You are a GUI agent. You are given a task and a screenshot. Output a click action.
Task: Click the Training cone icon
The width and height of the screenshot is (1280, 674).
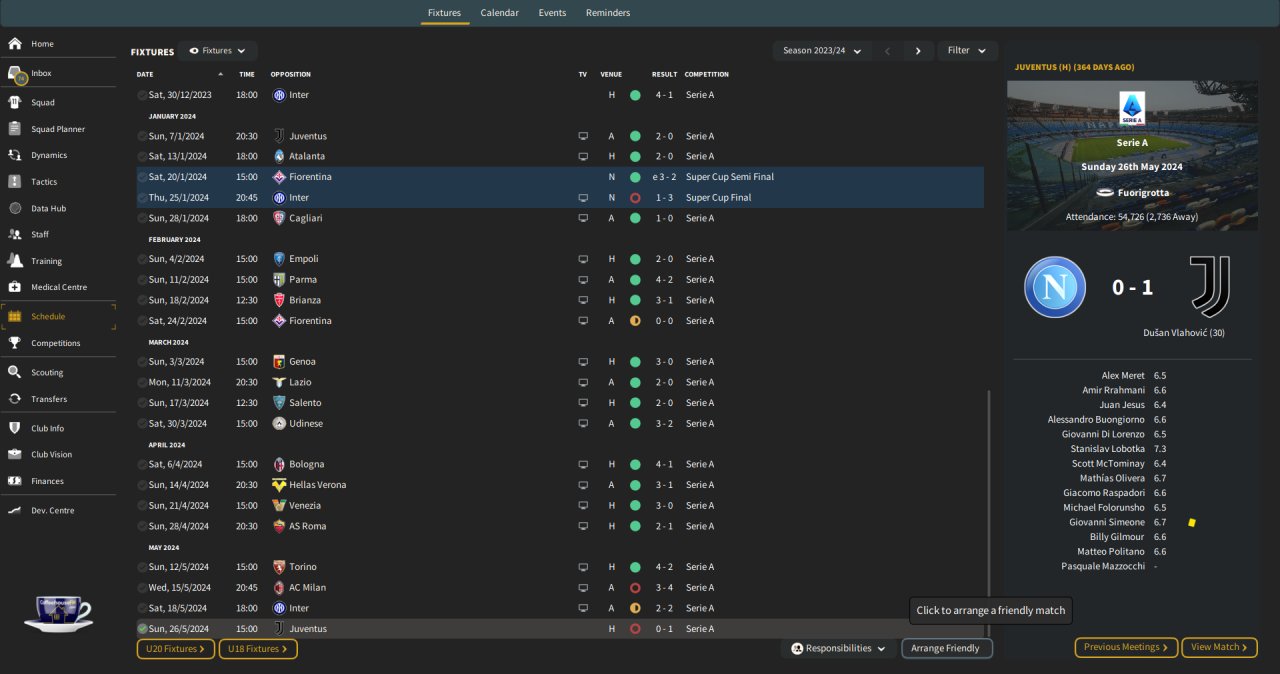point(15,261)
